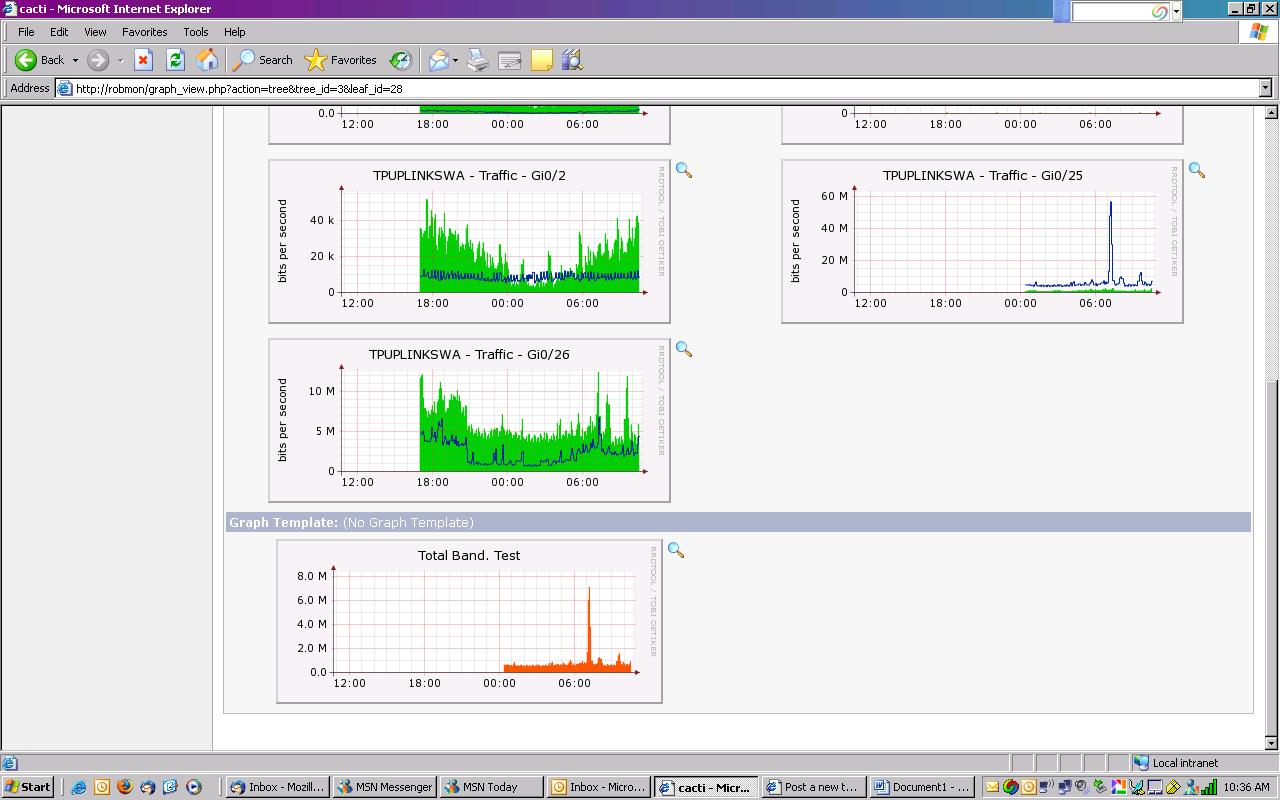
Task: Click the Forward navigation arrow
Action: point(97,60)
